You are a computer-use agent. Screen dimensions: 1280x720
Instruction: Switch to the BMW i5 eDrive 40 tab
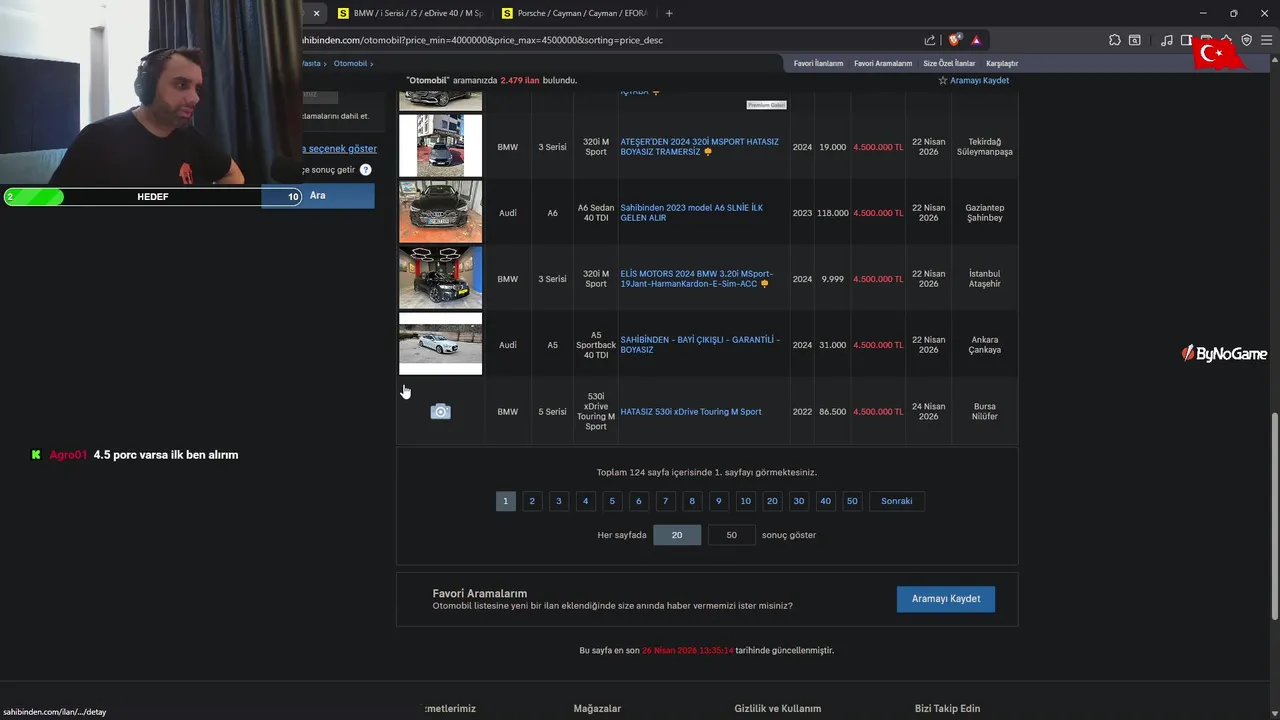[410, 13]
